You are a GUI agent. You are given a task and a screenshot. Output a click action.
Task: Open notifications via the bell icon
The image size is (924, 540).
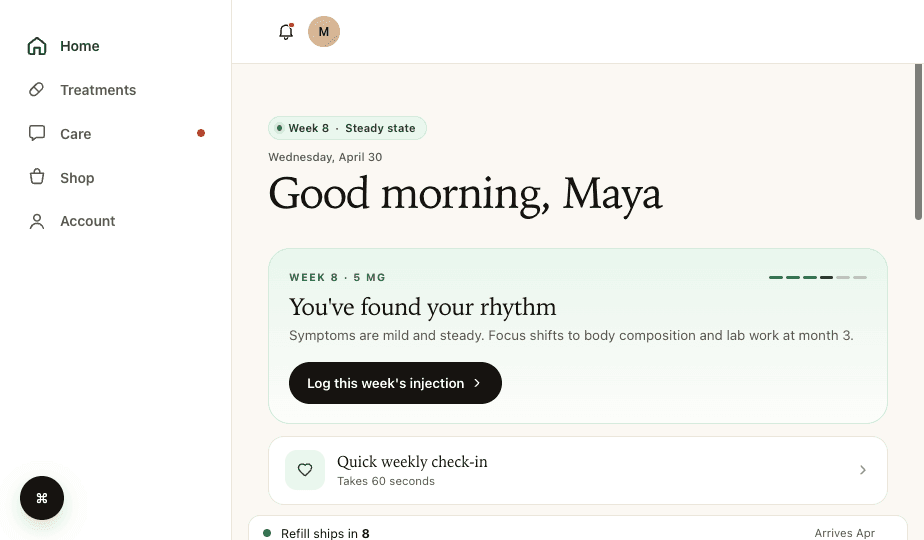click(x=286, y=32)
